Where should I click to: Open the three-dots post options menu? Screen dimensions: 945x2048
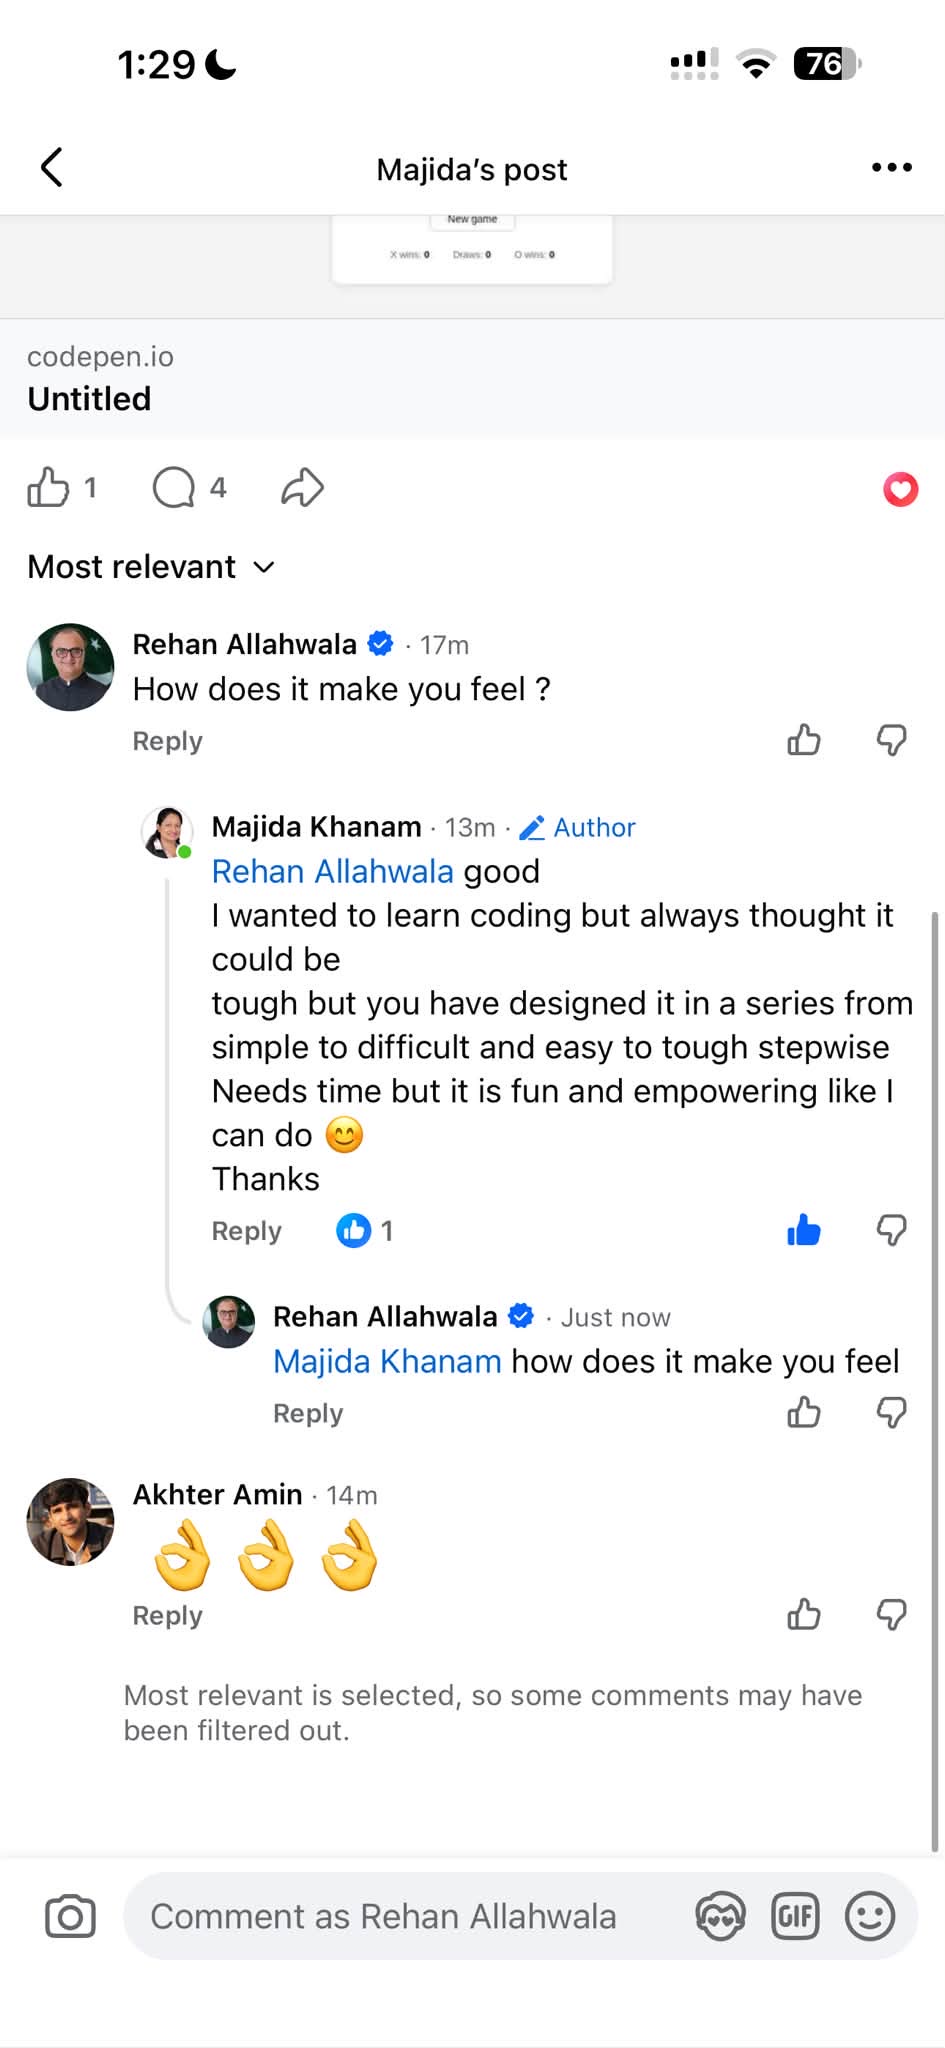pyautogui.click(x=891, y=167)
